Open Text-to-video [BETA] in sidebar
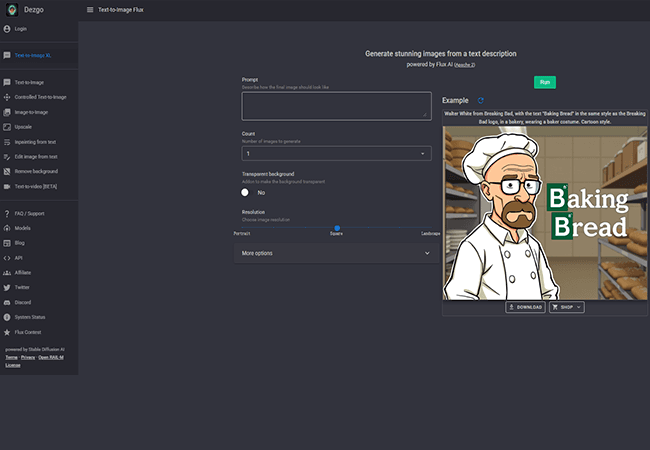 tap(35, 187)
